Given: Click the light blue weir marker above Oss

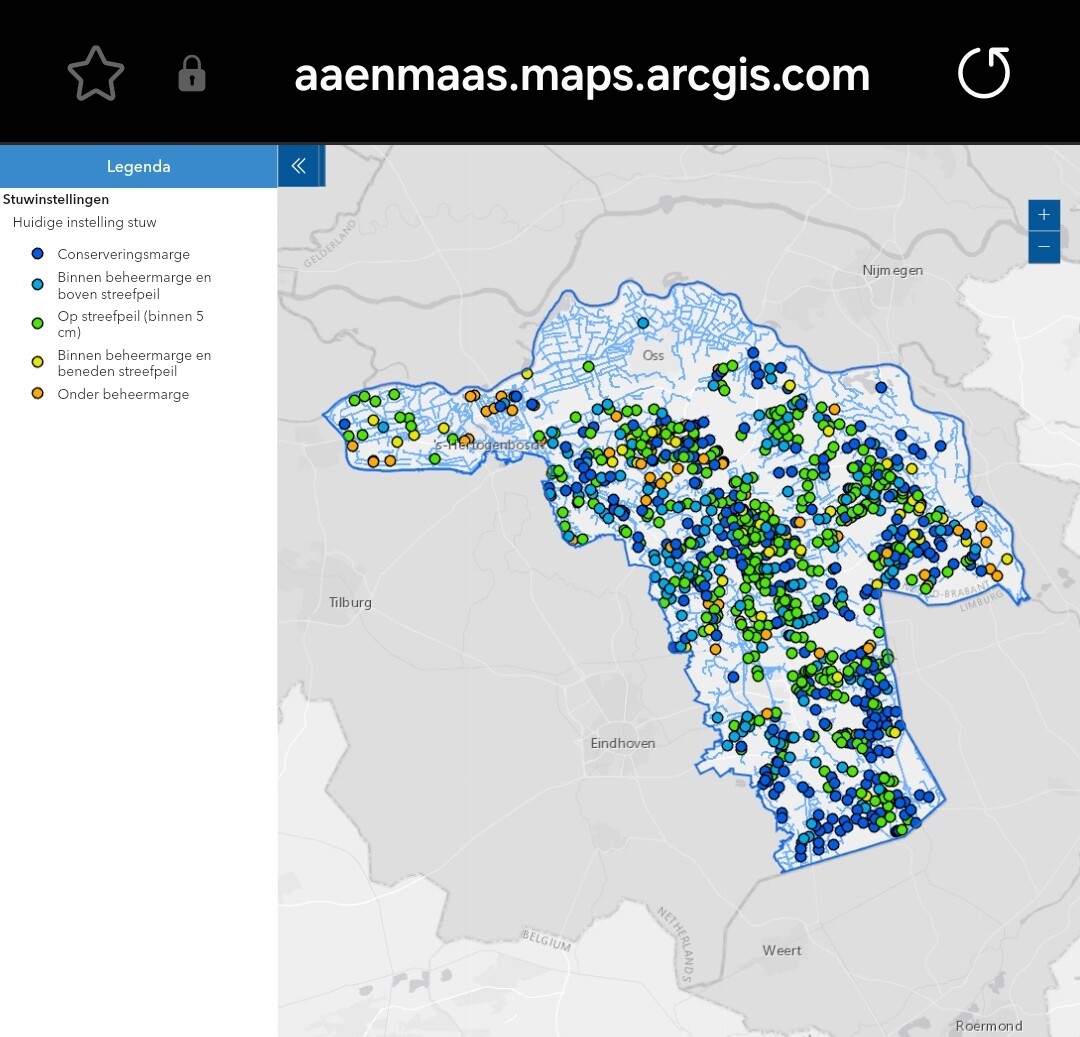Looking at the screenshot, I should pyautogui.click(x=643, y=323).
